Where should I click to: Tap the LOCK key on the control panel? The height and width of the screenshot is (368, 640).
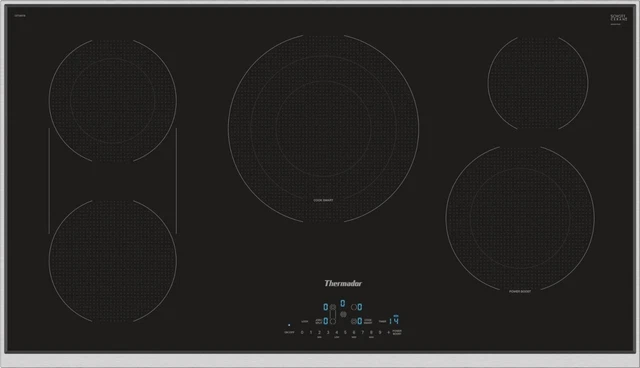pos(304,321)
